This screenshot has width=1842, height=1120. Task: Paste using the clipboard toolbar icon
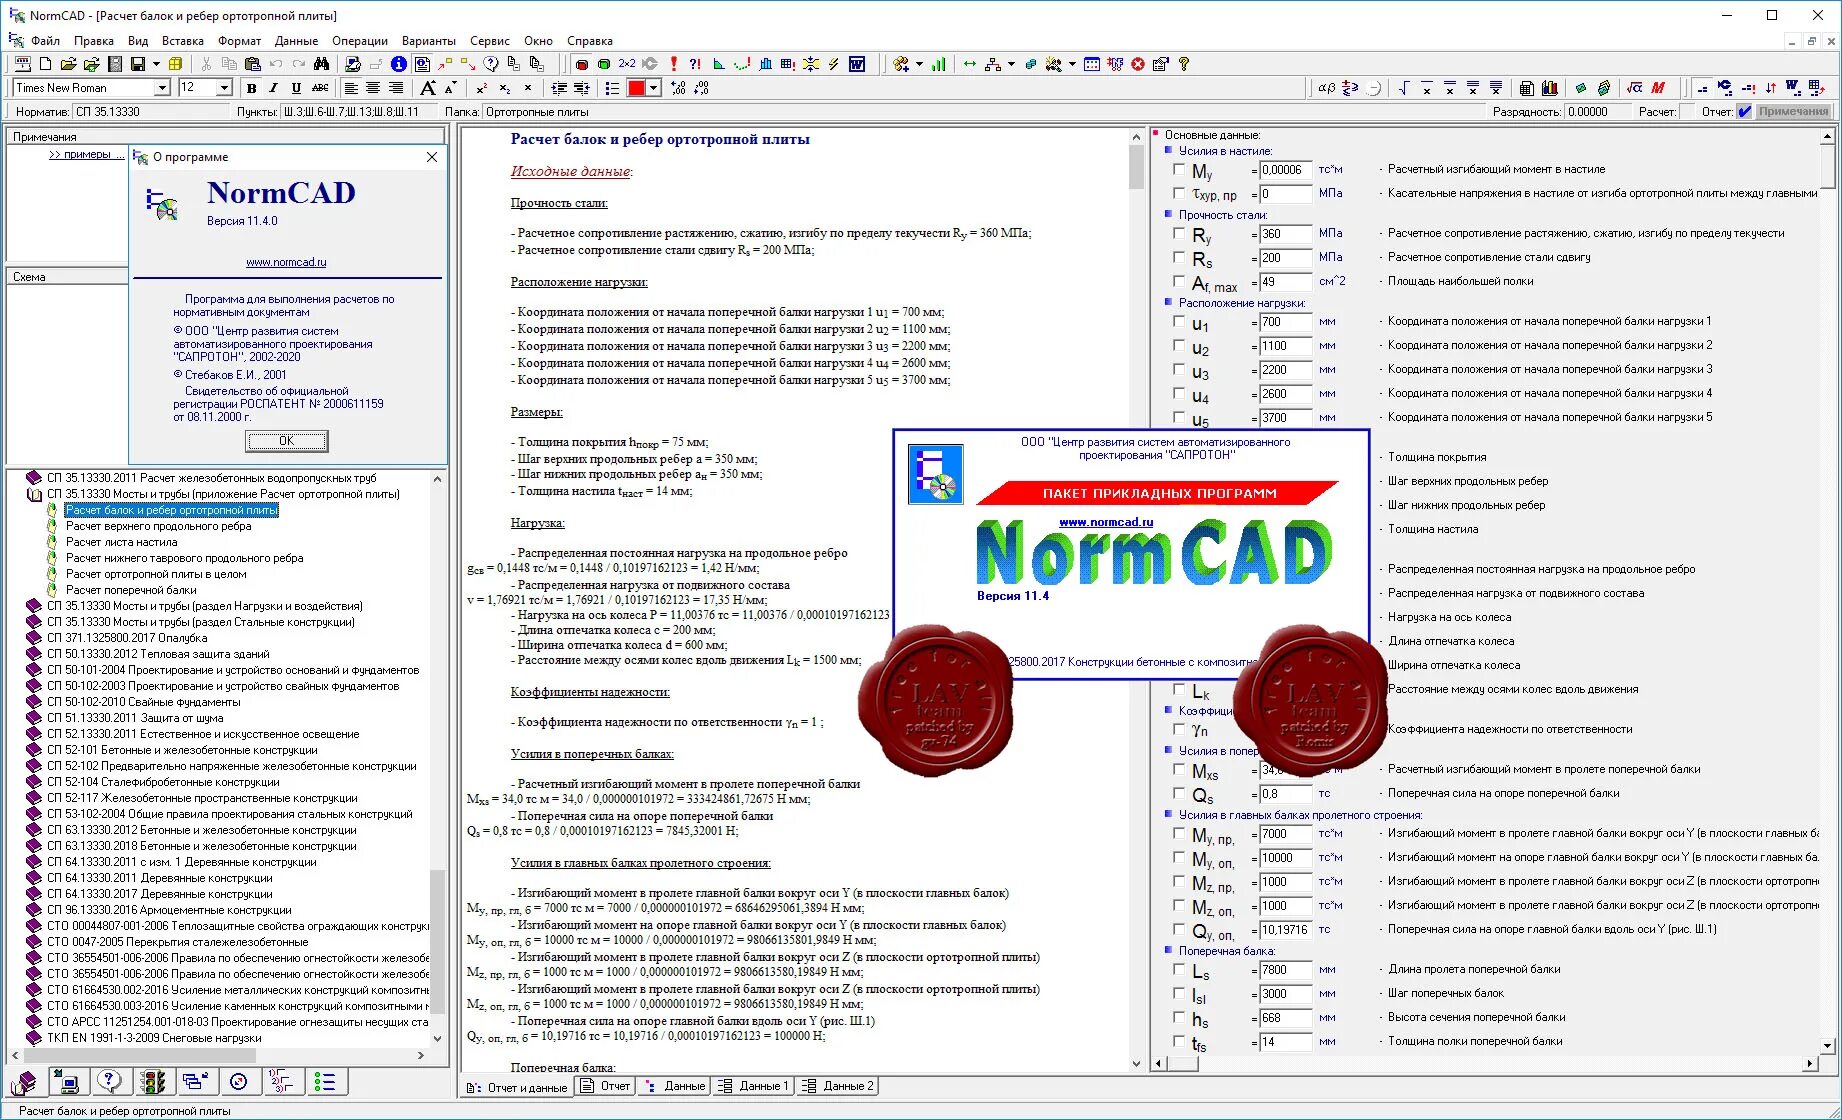point(252,64)
